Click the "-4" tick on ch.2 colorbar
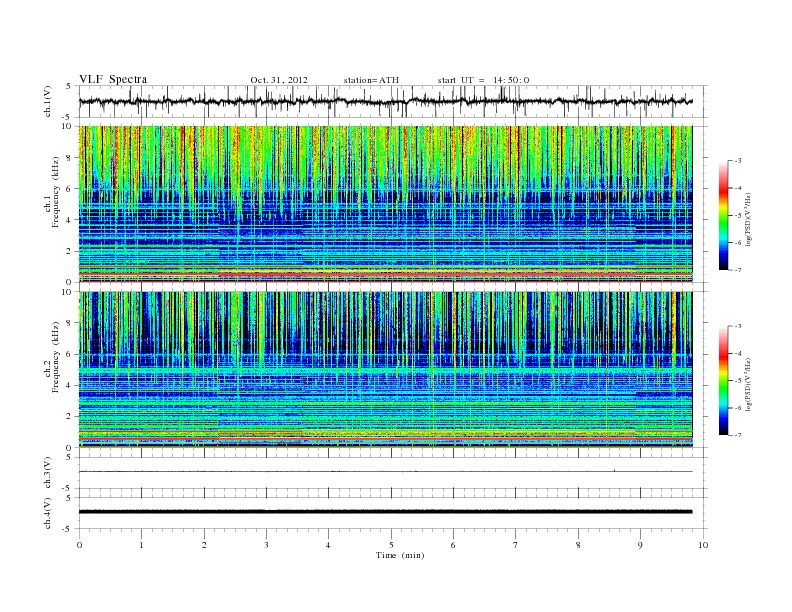The height and width of the screenshot is (612, 792). point(738,353)
